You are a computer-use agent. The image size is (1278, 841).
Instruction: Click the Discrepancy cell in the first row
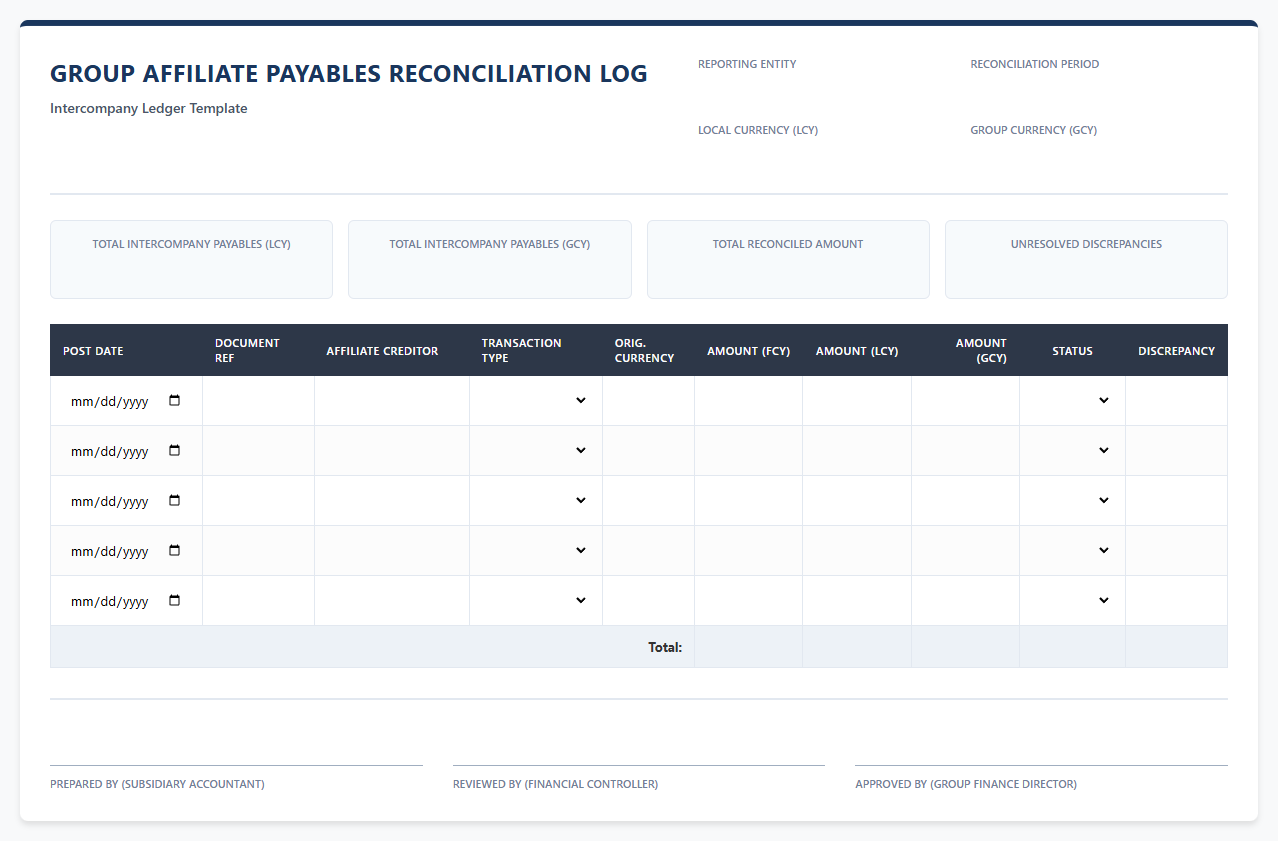tap(1176, 400)
